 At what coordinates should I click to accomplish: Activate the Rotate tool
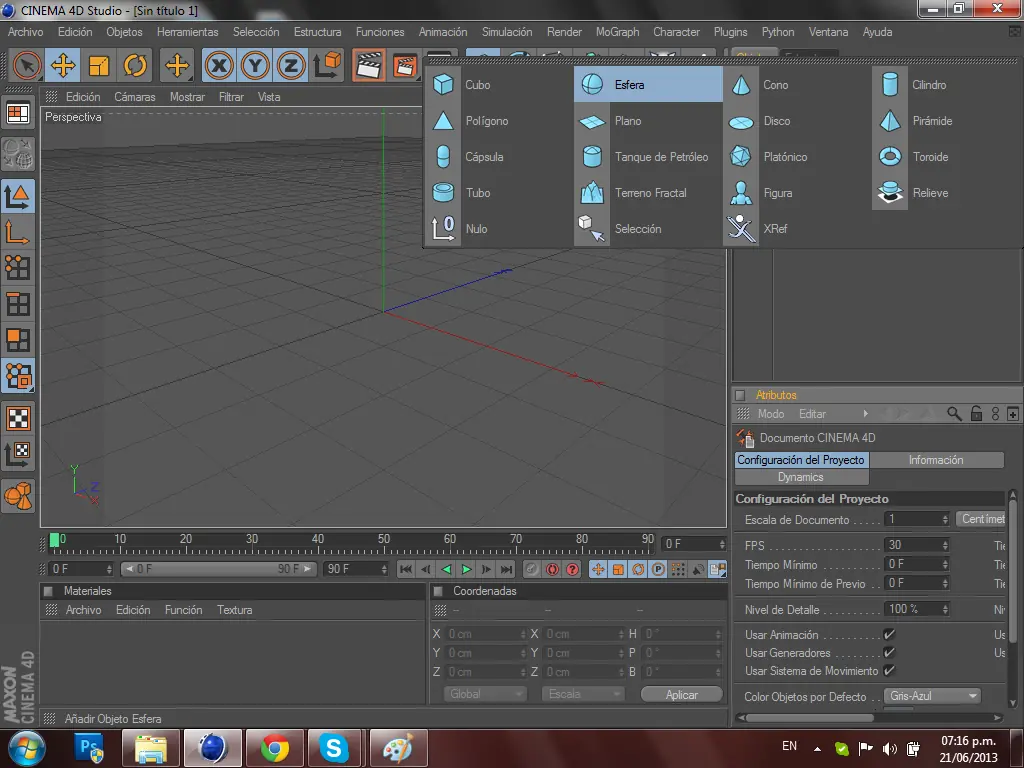(x=135, y=65)
